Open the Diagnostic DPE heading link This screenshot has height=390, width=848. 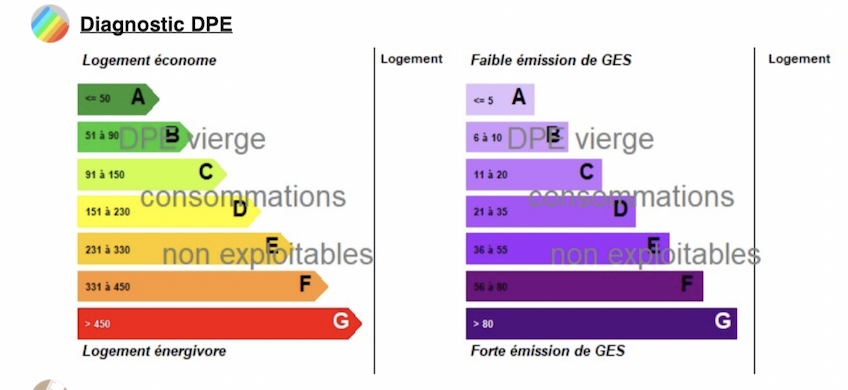pyautogui.click(x=156, y=24)
